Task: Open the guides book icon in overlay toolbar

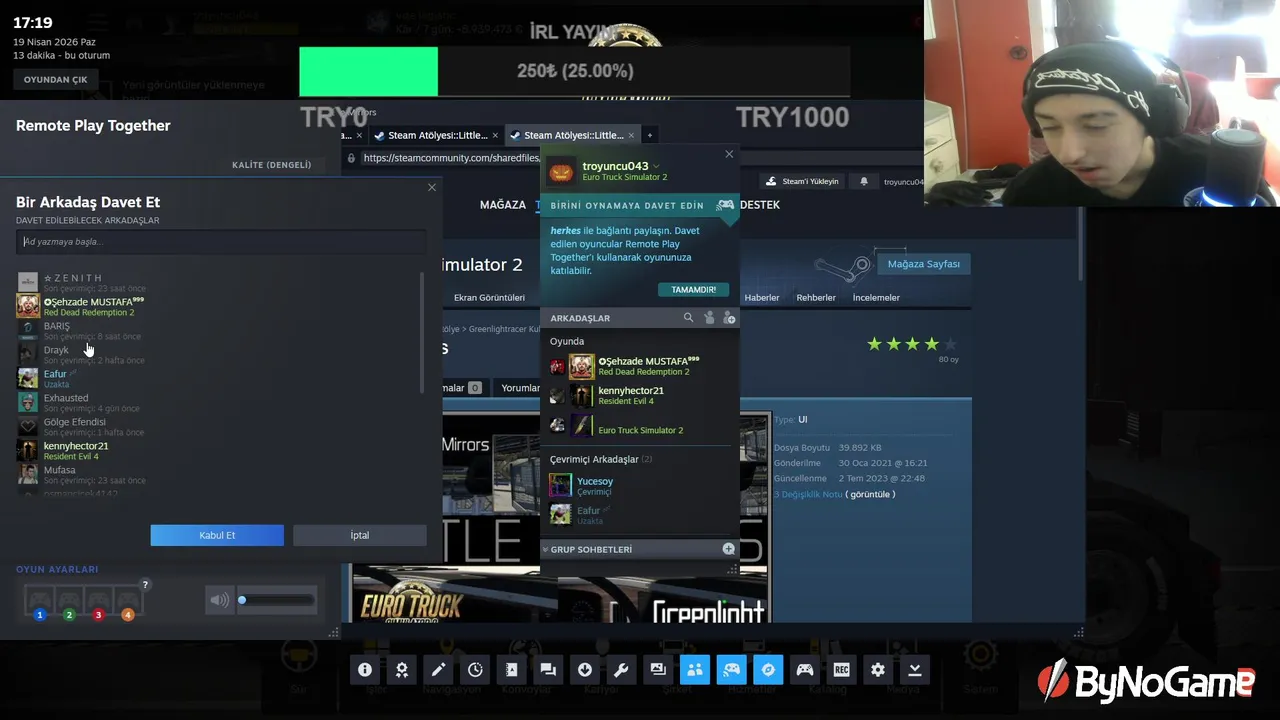Action: [511, 670]
